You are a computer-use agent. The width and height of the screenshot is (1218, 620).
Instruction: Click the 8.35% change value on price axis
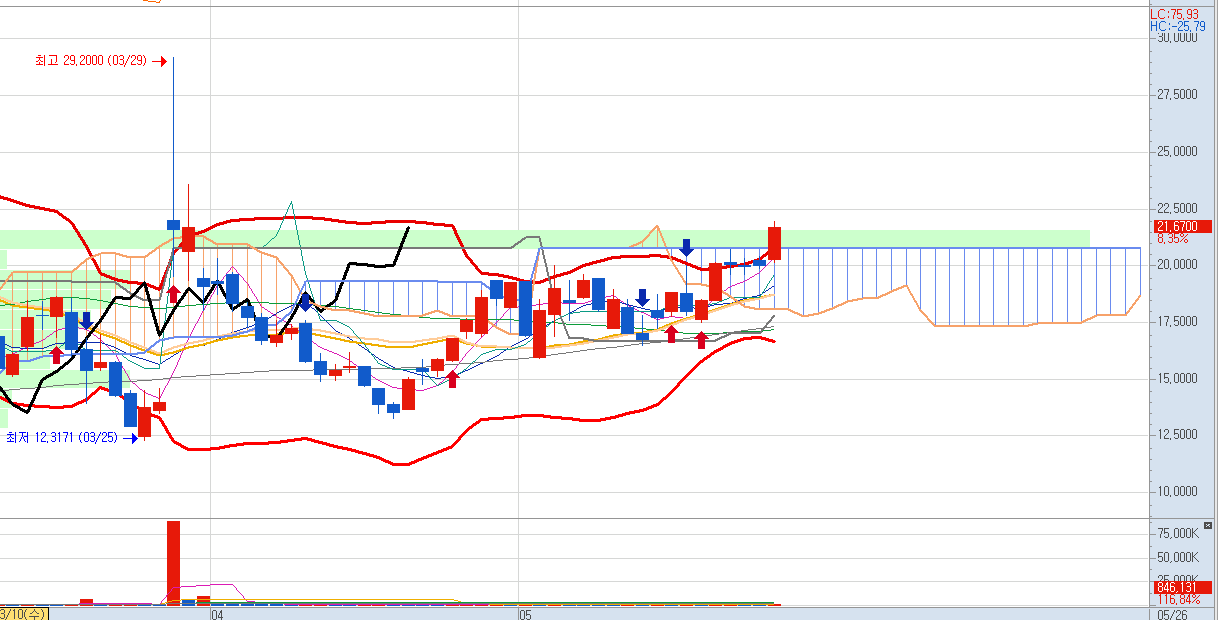[1172, 239]
